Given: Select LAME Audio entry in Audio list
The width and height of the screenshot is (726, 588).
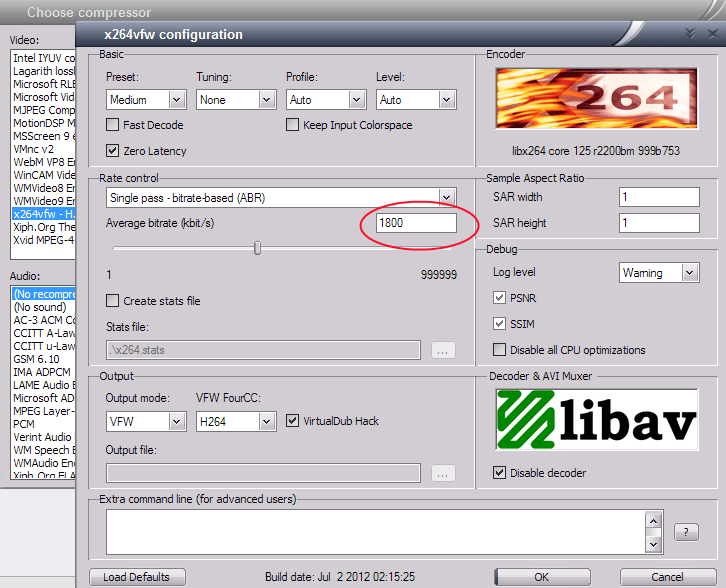Looking at the screenshot, I should click(40, 385).
